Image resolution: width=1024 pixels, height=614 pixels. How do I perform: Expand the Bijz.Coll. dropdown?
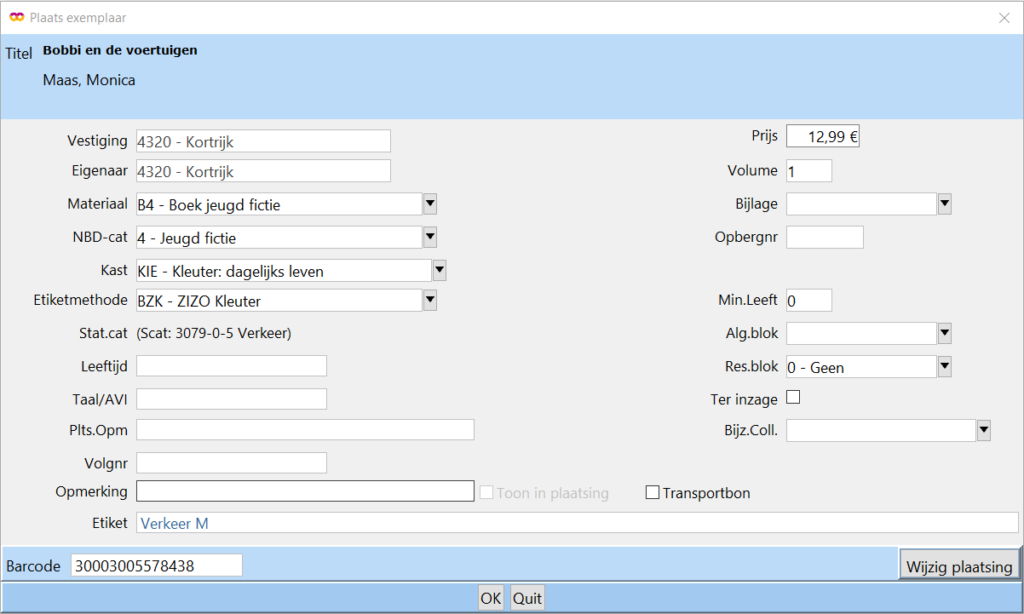(x=983, y=430)
